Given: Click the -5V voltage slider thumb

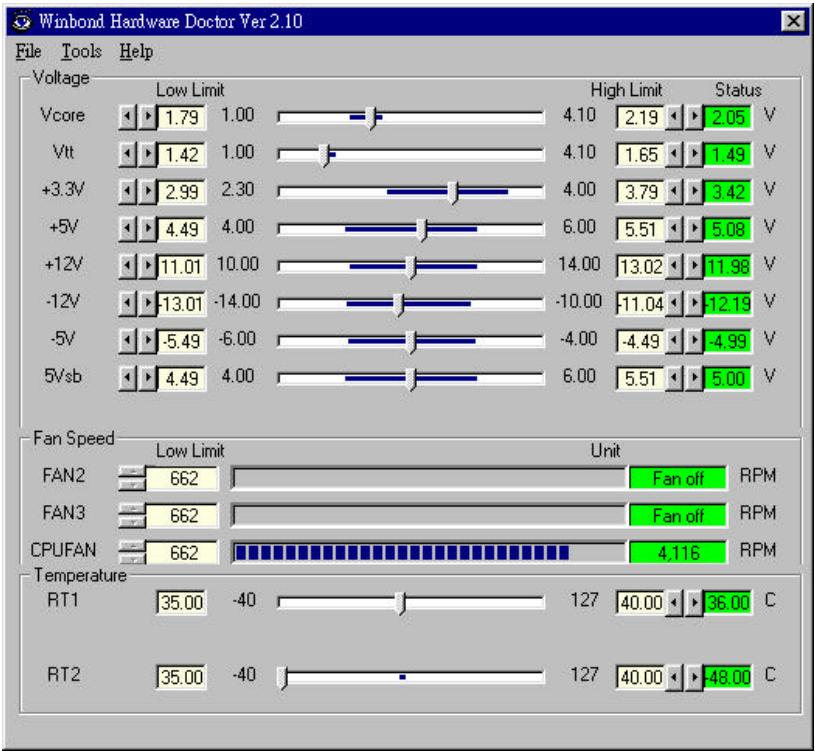Looking at the screenshot, I should tap(411, 342).
